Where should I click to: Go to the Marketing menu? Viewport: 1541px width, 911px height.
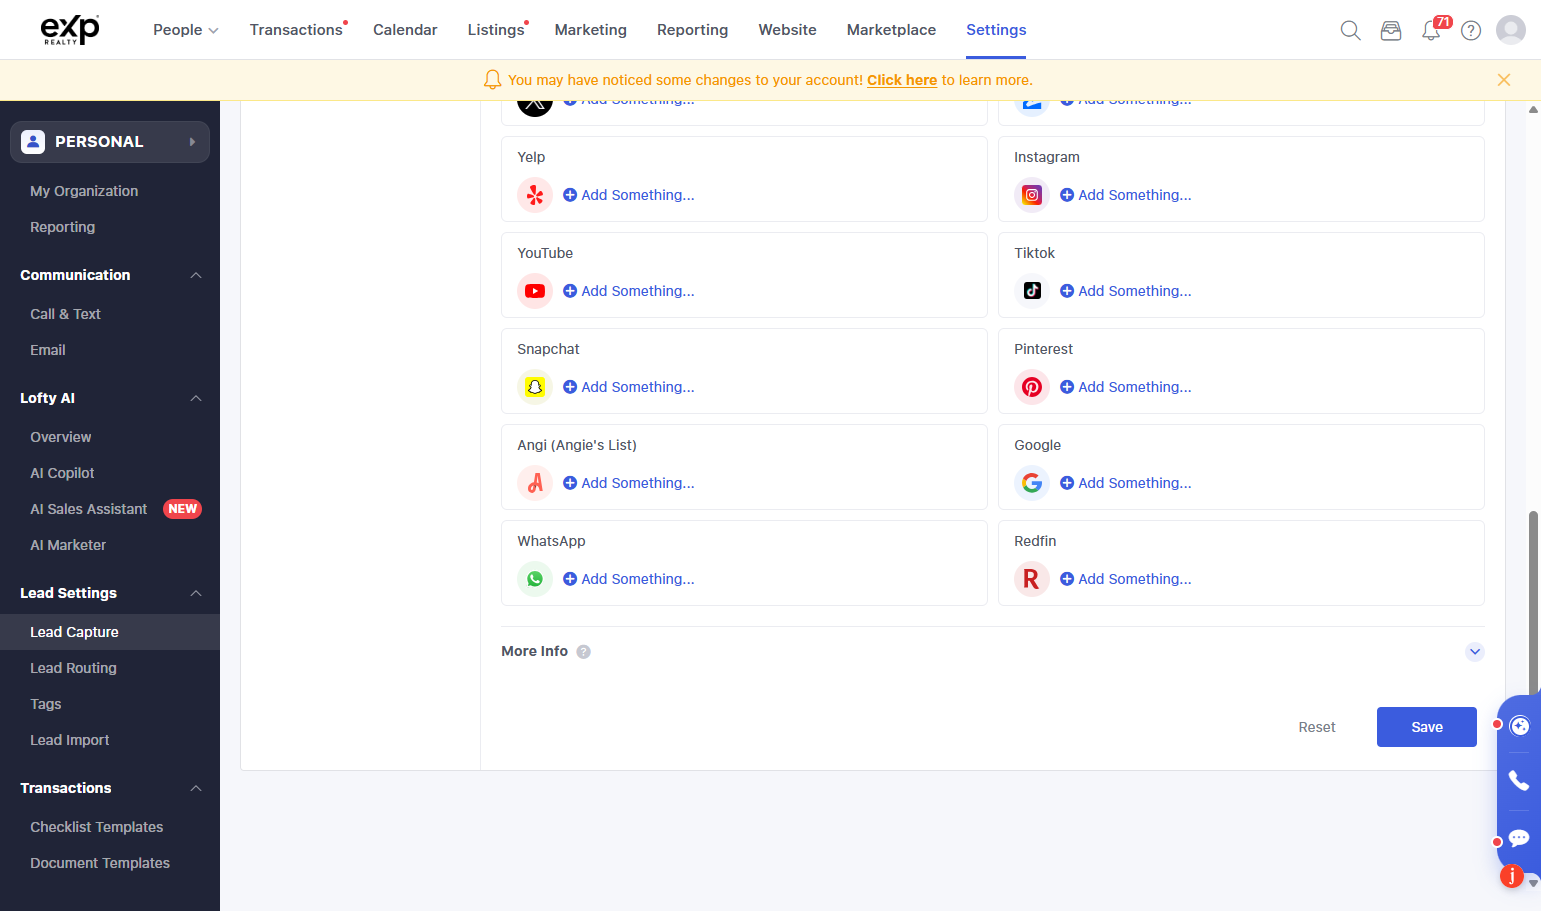pyautogui.click(x=591, y=30)
